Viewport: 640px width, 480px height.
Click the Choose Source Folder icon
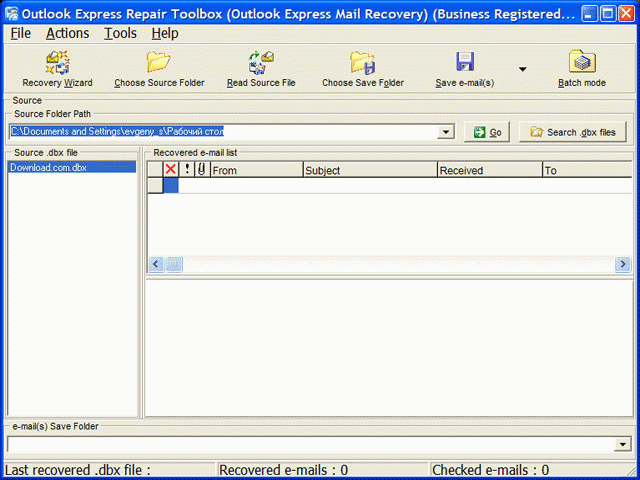[x=159, y=62]
